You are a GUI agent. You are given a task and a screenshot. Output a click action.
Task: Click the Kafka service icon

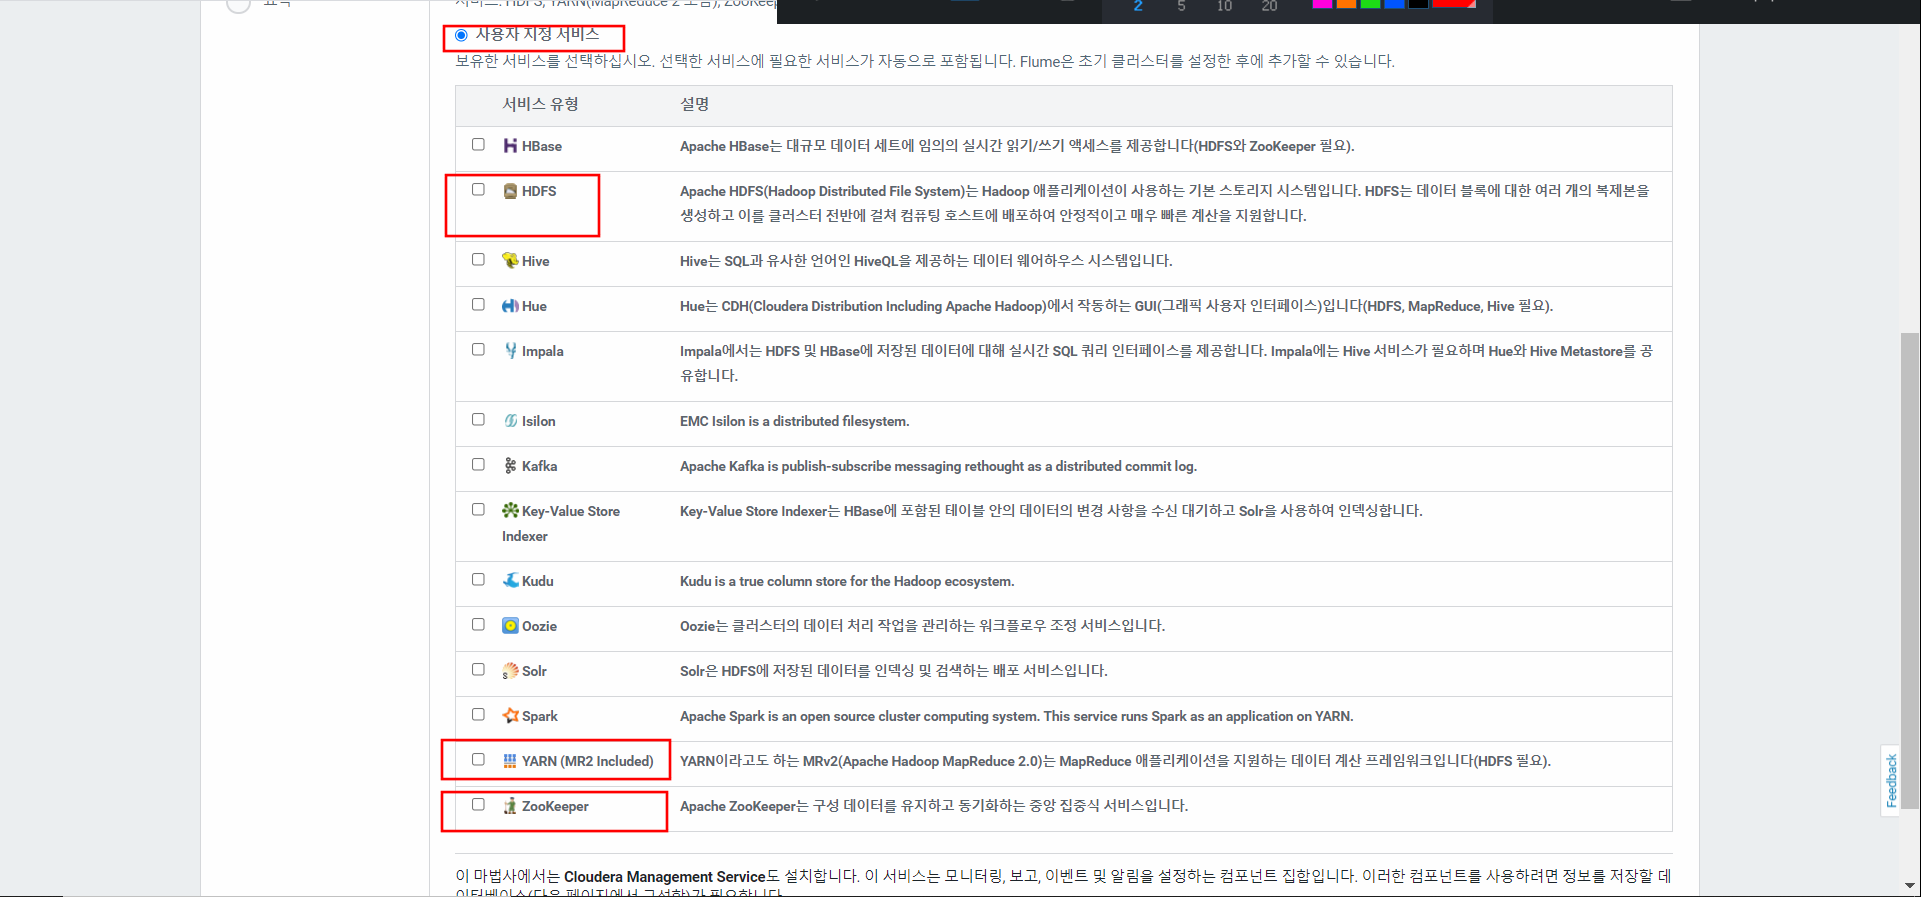pyautogui.click(x=510, y=466)
